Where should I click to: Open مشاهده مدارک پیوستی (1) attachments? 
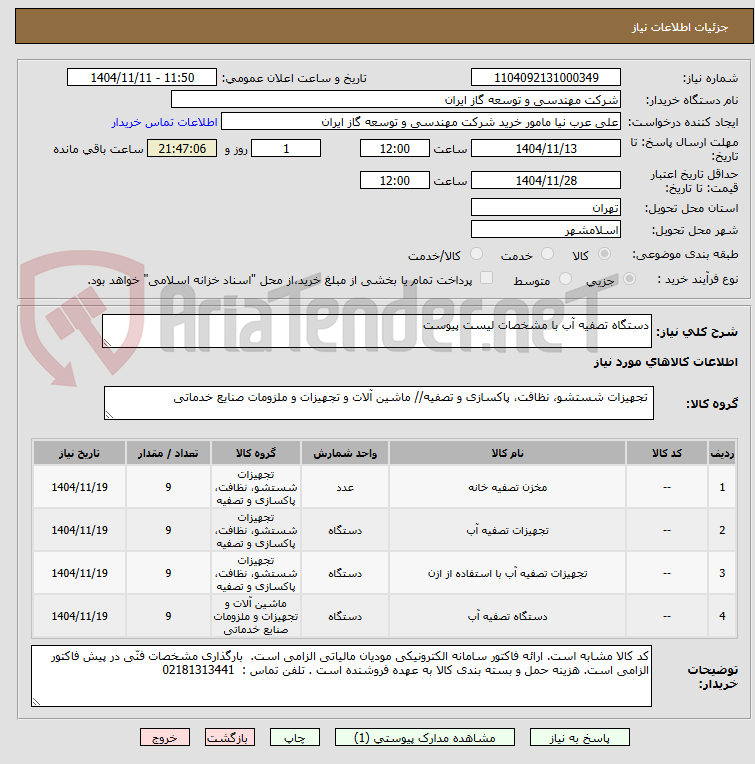(424, 737)
